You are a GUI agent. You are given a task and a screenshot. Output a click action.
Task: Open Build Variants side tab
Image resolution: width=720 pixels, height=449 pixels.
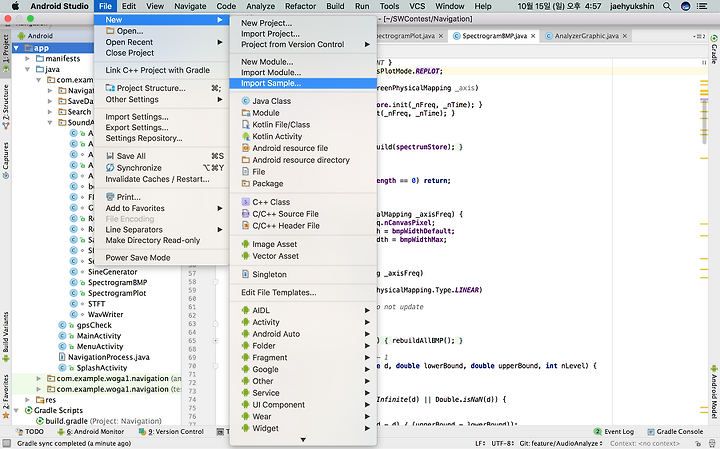(6, 335)
